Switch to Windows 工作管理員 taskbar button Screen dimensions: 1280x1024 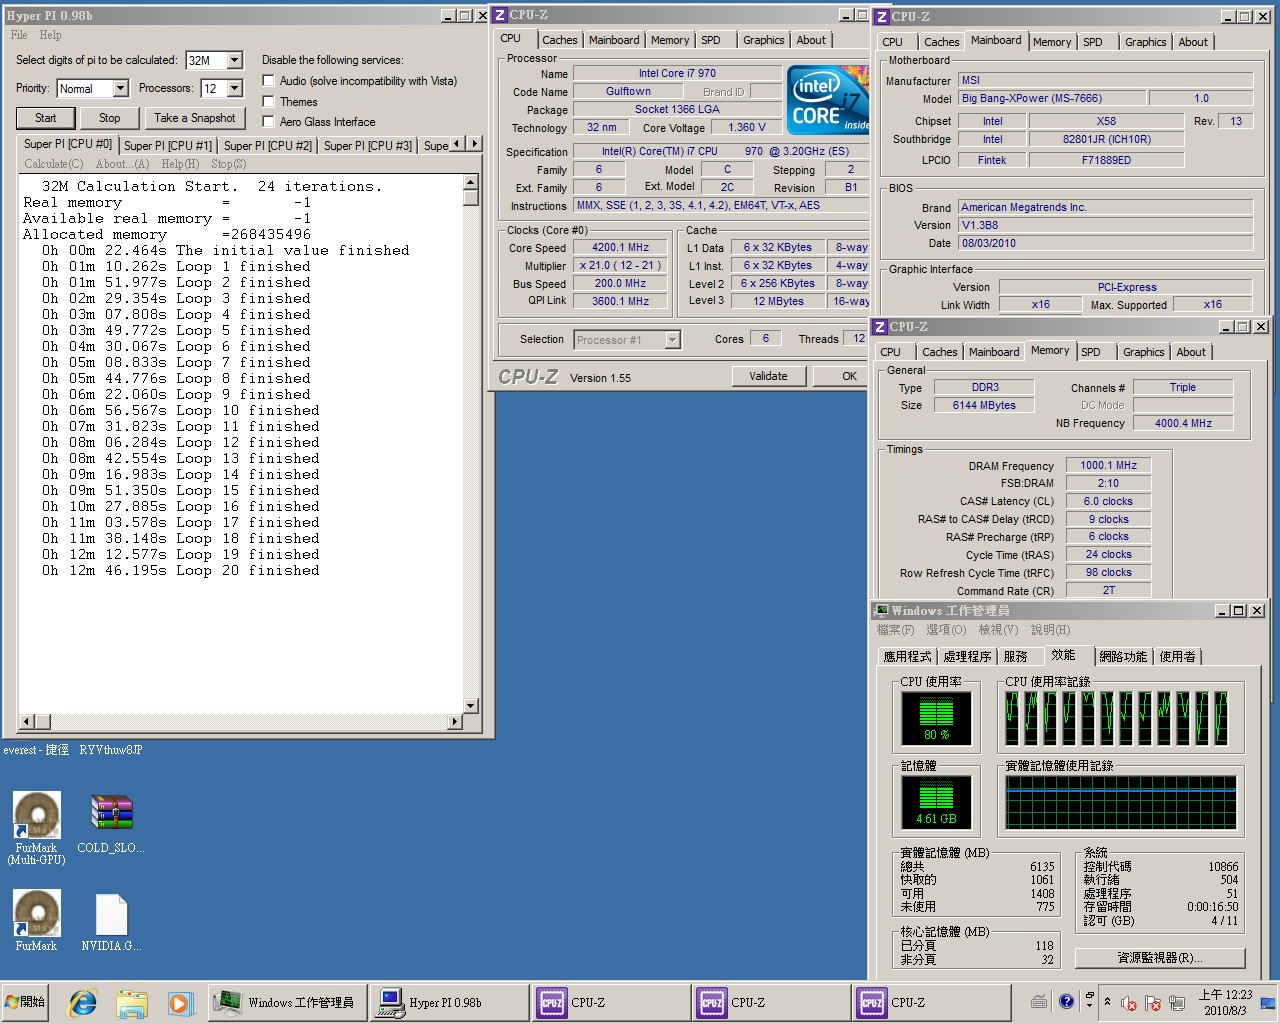click(288, 1002)
